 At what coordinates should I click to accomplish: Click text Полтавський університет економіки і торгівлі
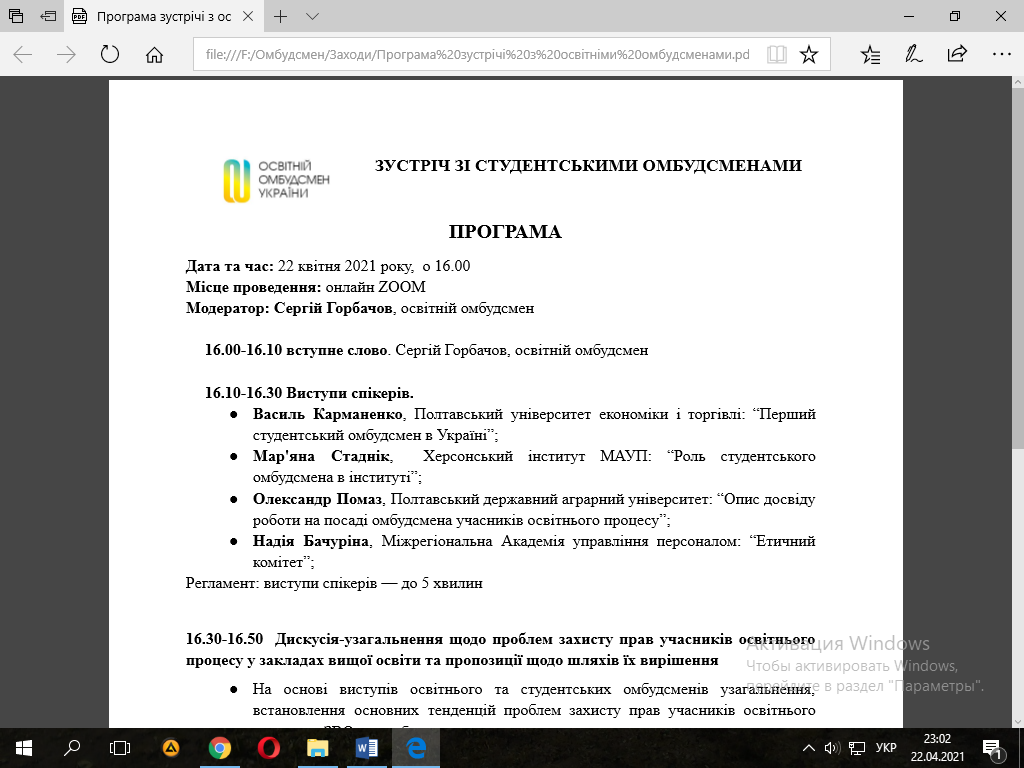click(x=579, y=414)
